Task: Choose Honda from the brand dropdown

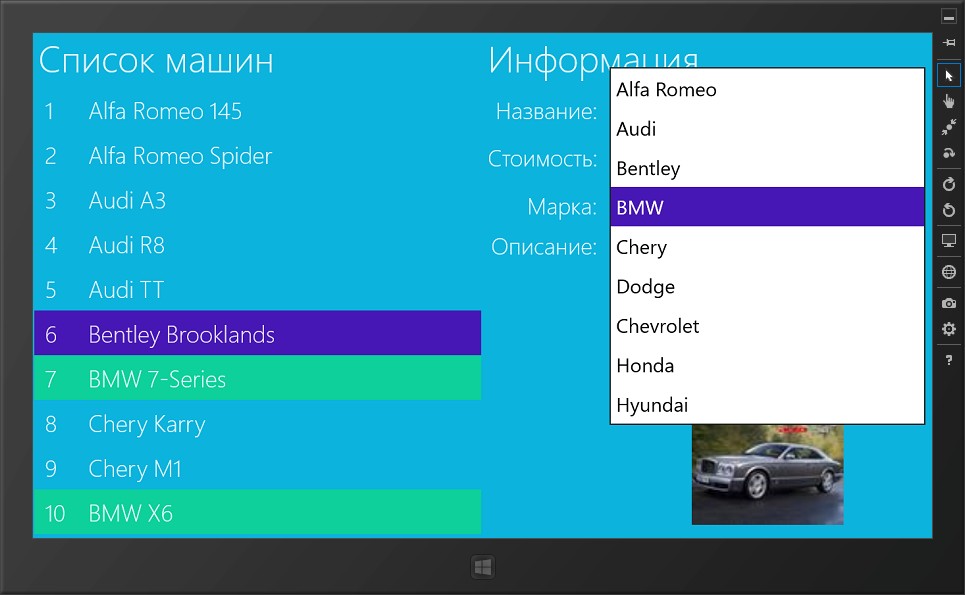Action: click(x=767, y=365)
